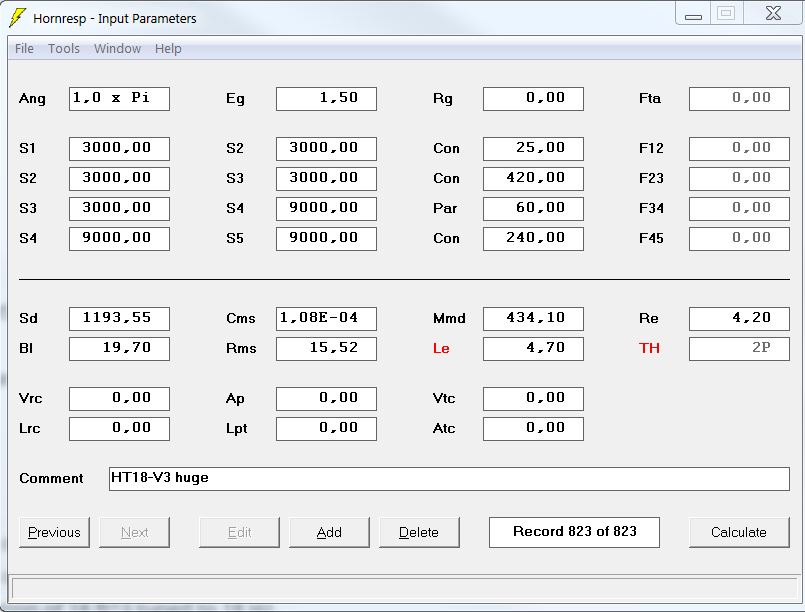
Task: Click the Hornresp lightning bolt title icon
Action: [x=17, y=18]
